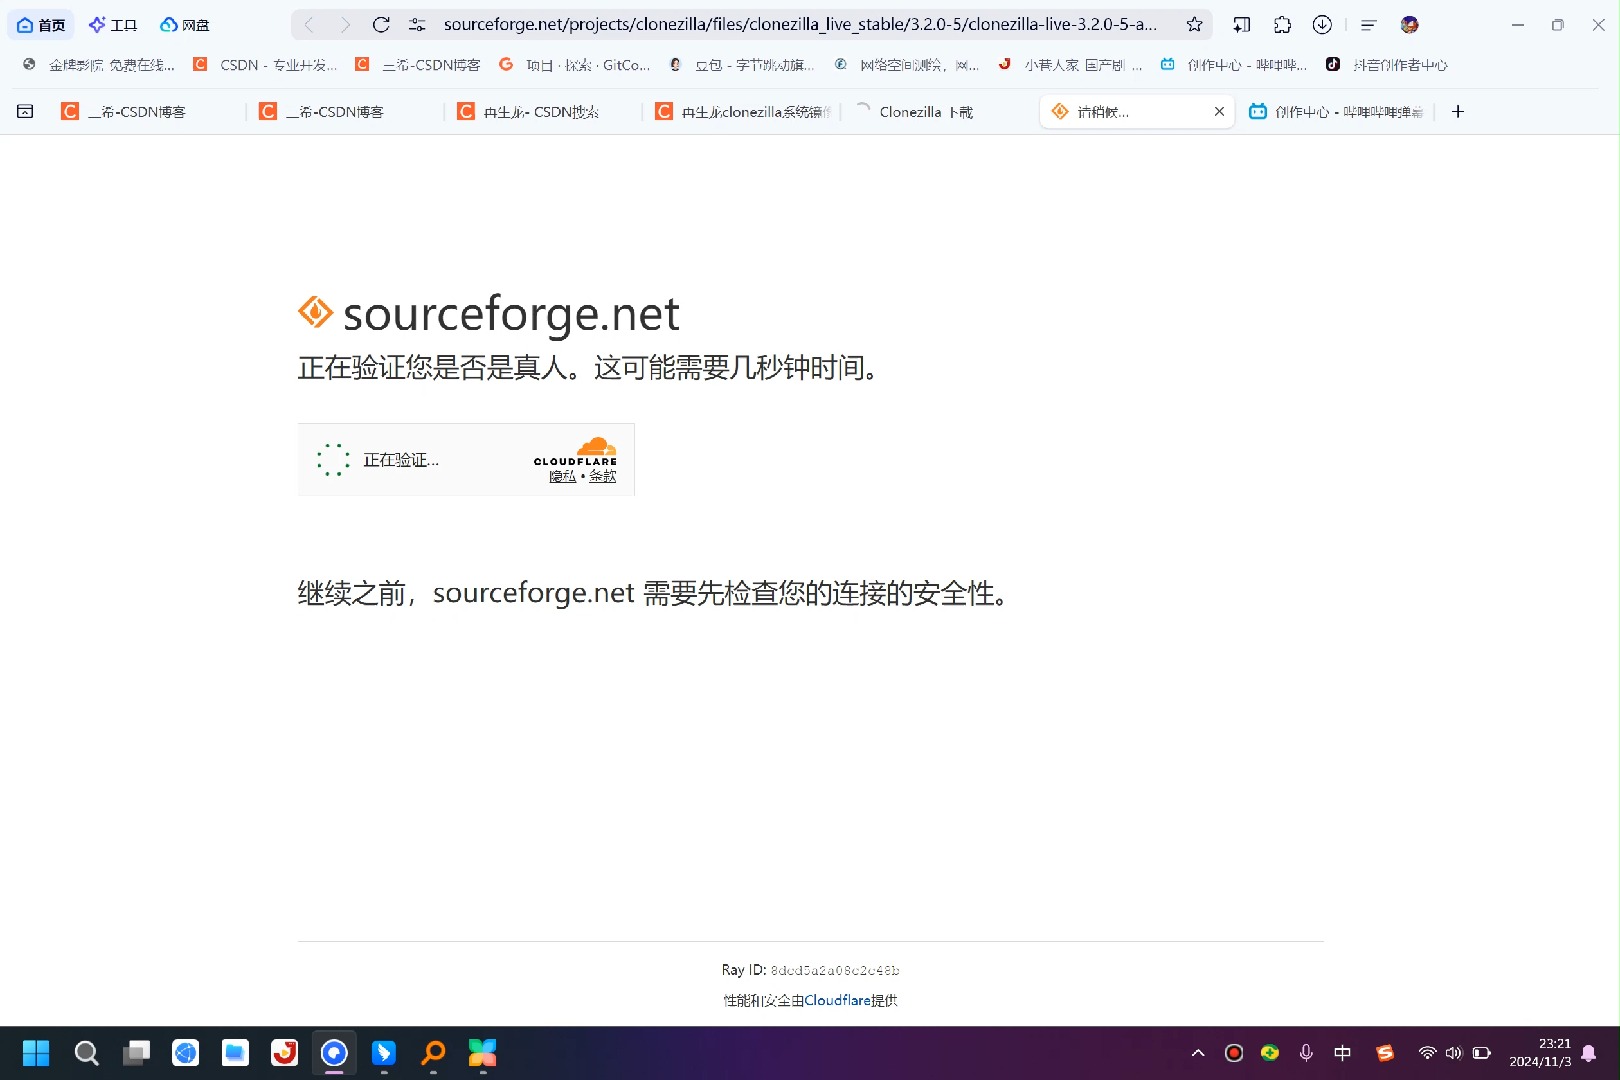Open Task View on the taskbar

click(x=136, y=1053)
